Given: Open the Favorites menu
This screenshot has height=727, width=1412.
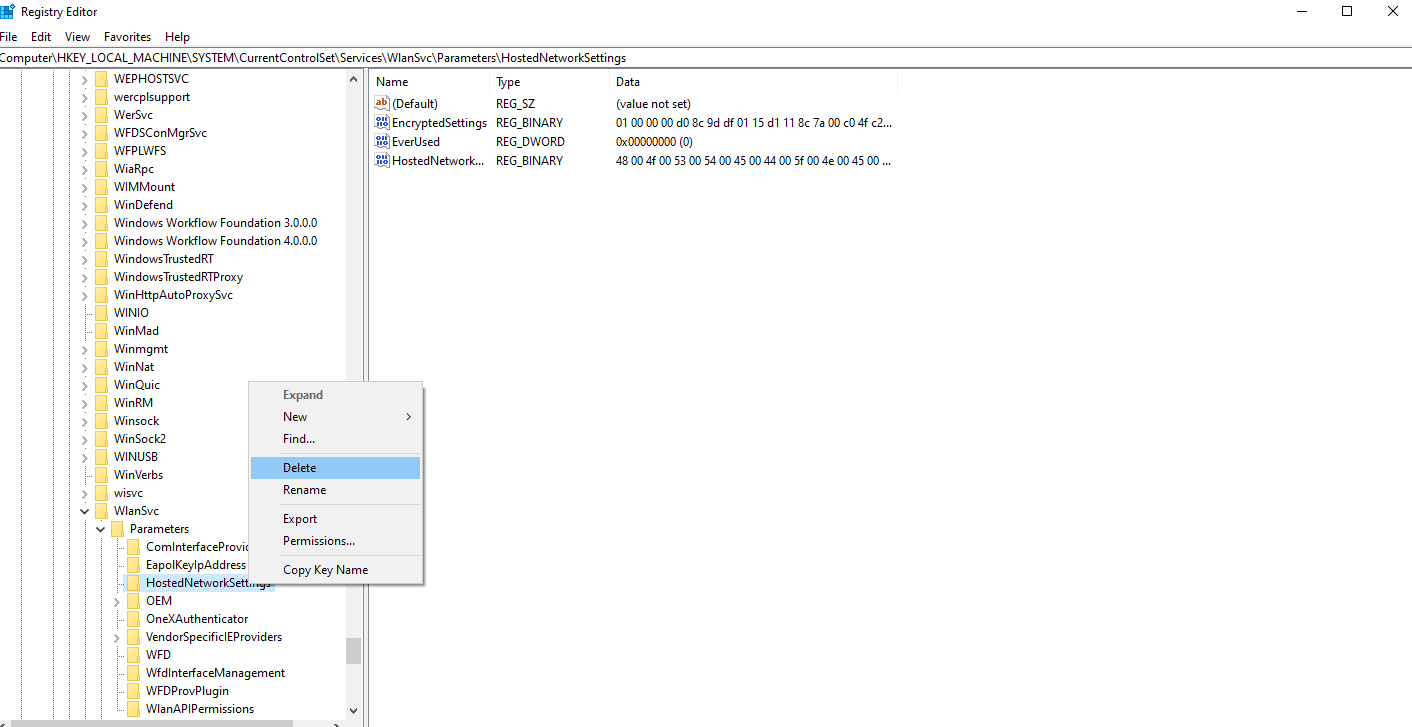Looking at the screenshot, I should [127, 36].
